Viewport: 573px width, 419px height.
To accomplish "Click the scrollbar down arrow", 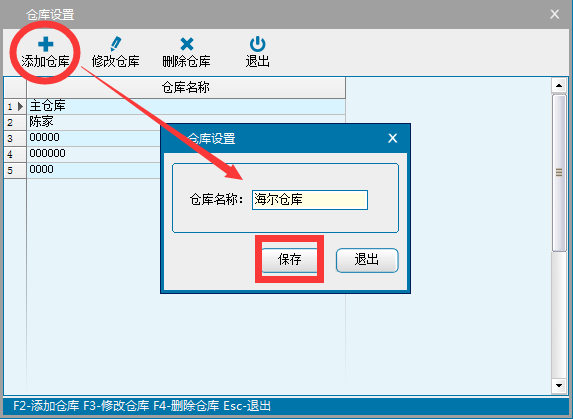I will tap(559, 385).
